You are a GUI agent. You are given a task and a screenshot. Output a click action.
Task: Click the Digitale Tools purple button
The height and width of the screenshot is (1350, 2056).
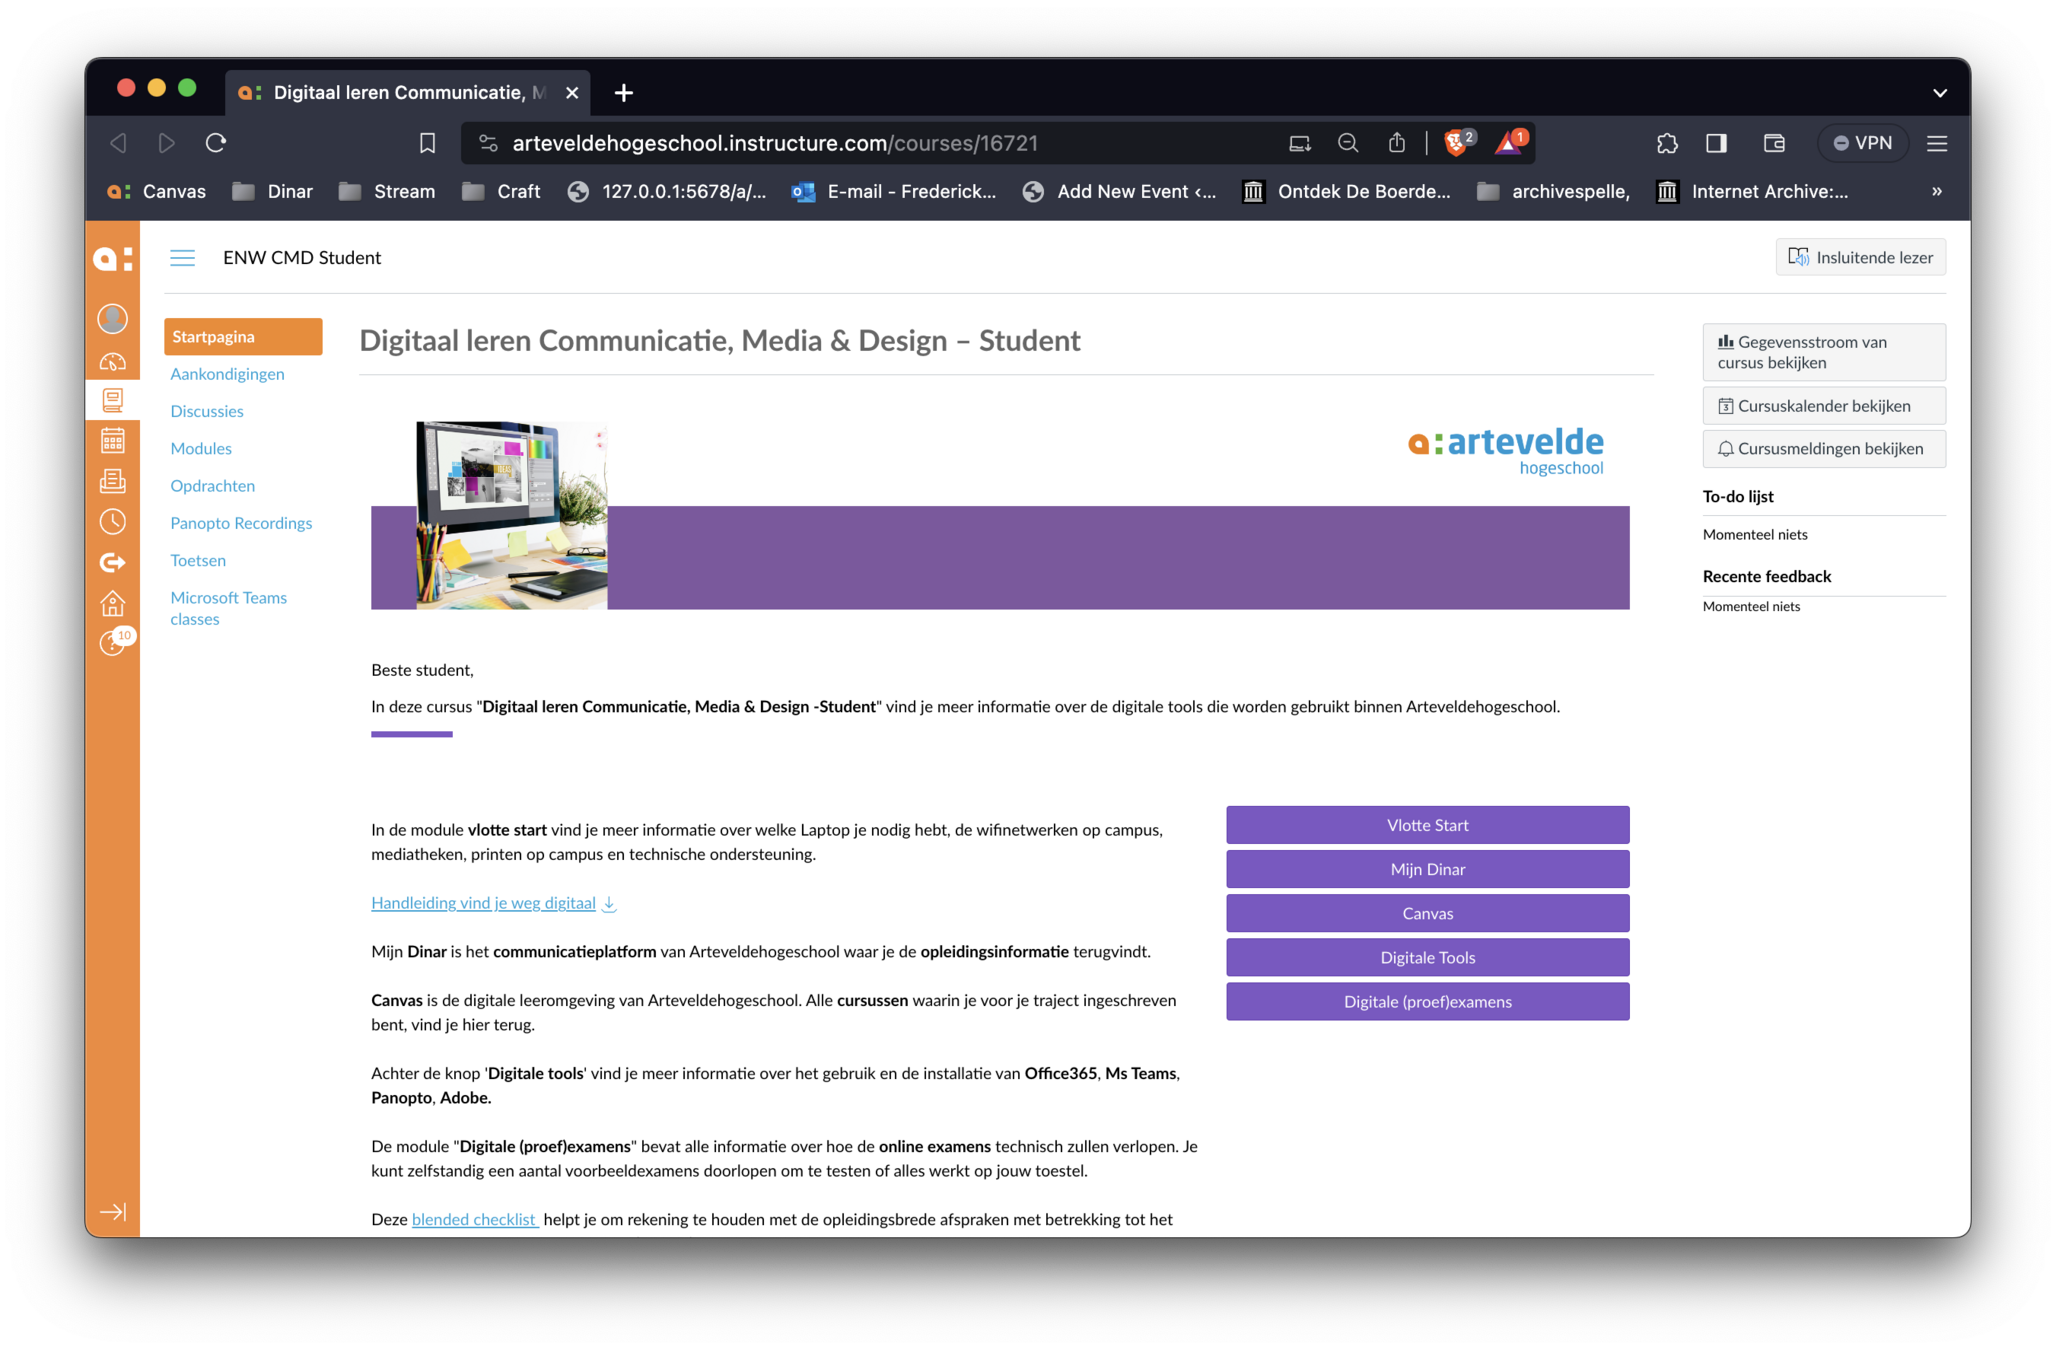[x=1427, y=957]
